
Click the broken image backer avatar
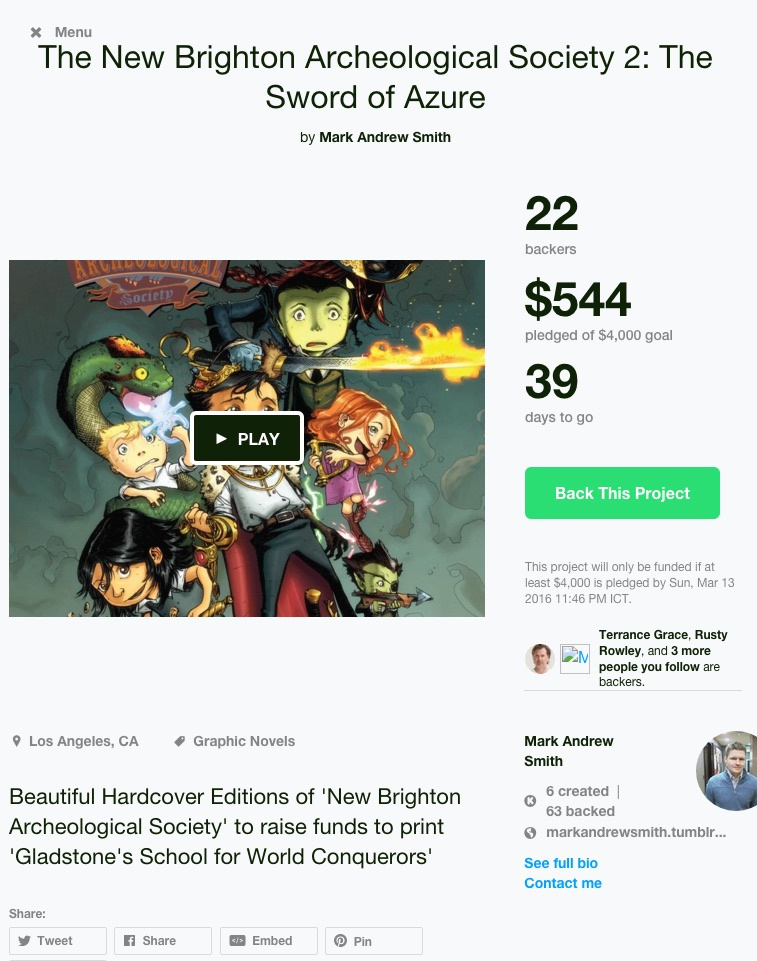click(575, 659)
